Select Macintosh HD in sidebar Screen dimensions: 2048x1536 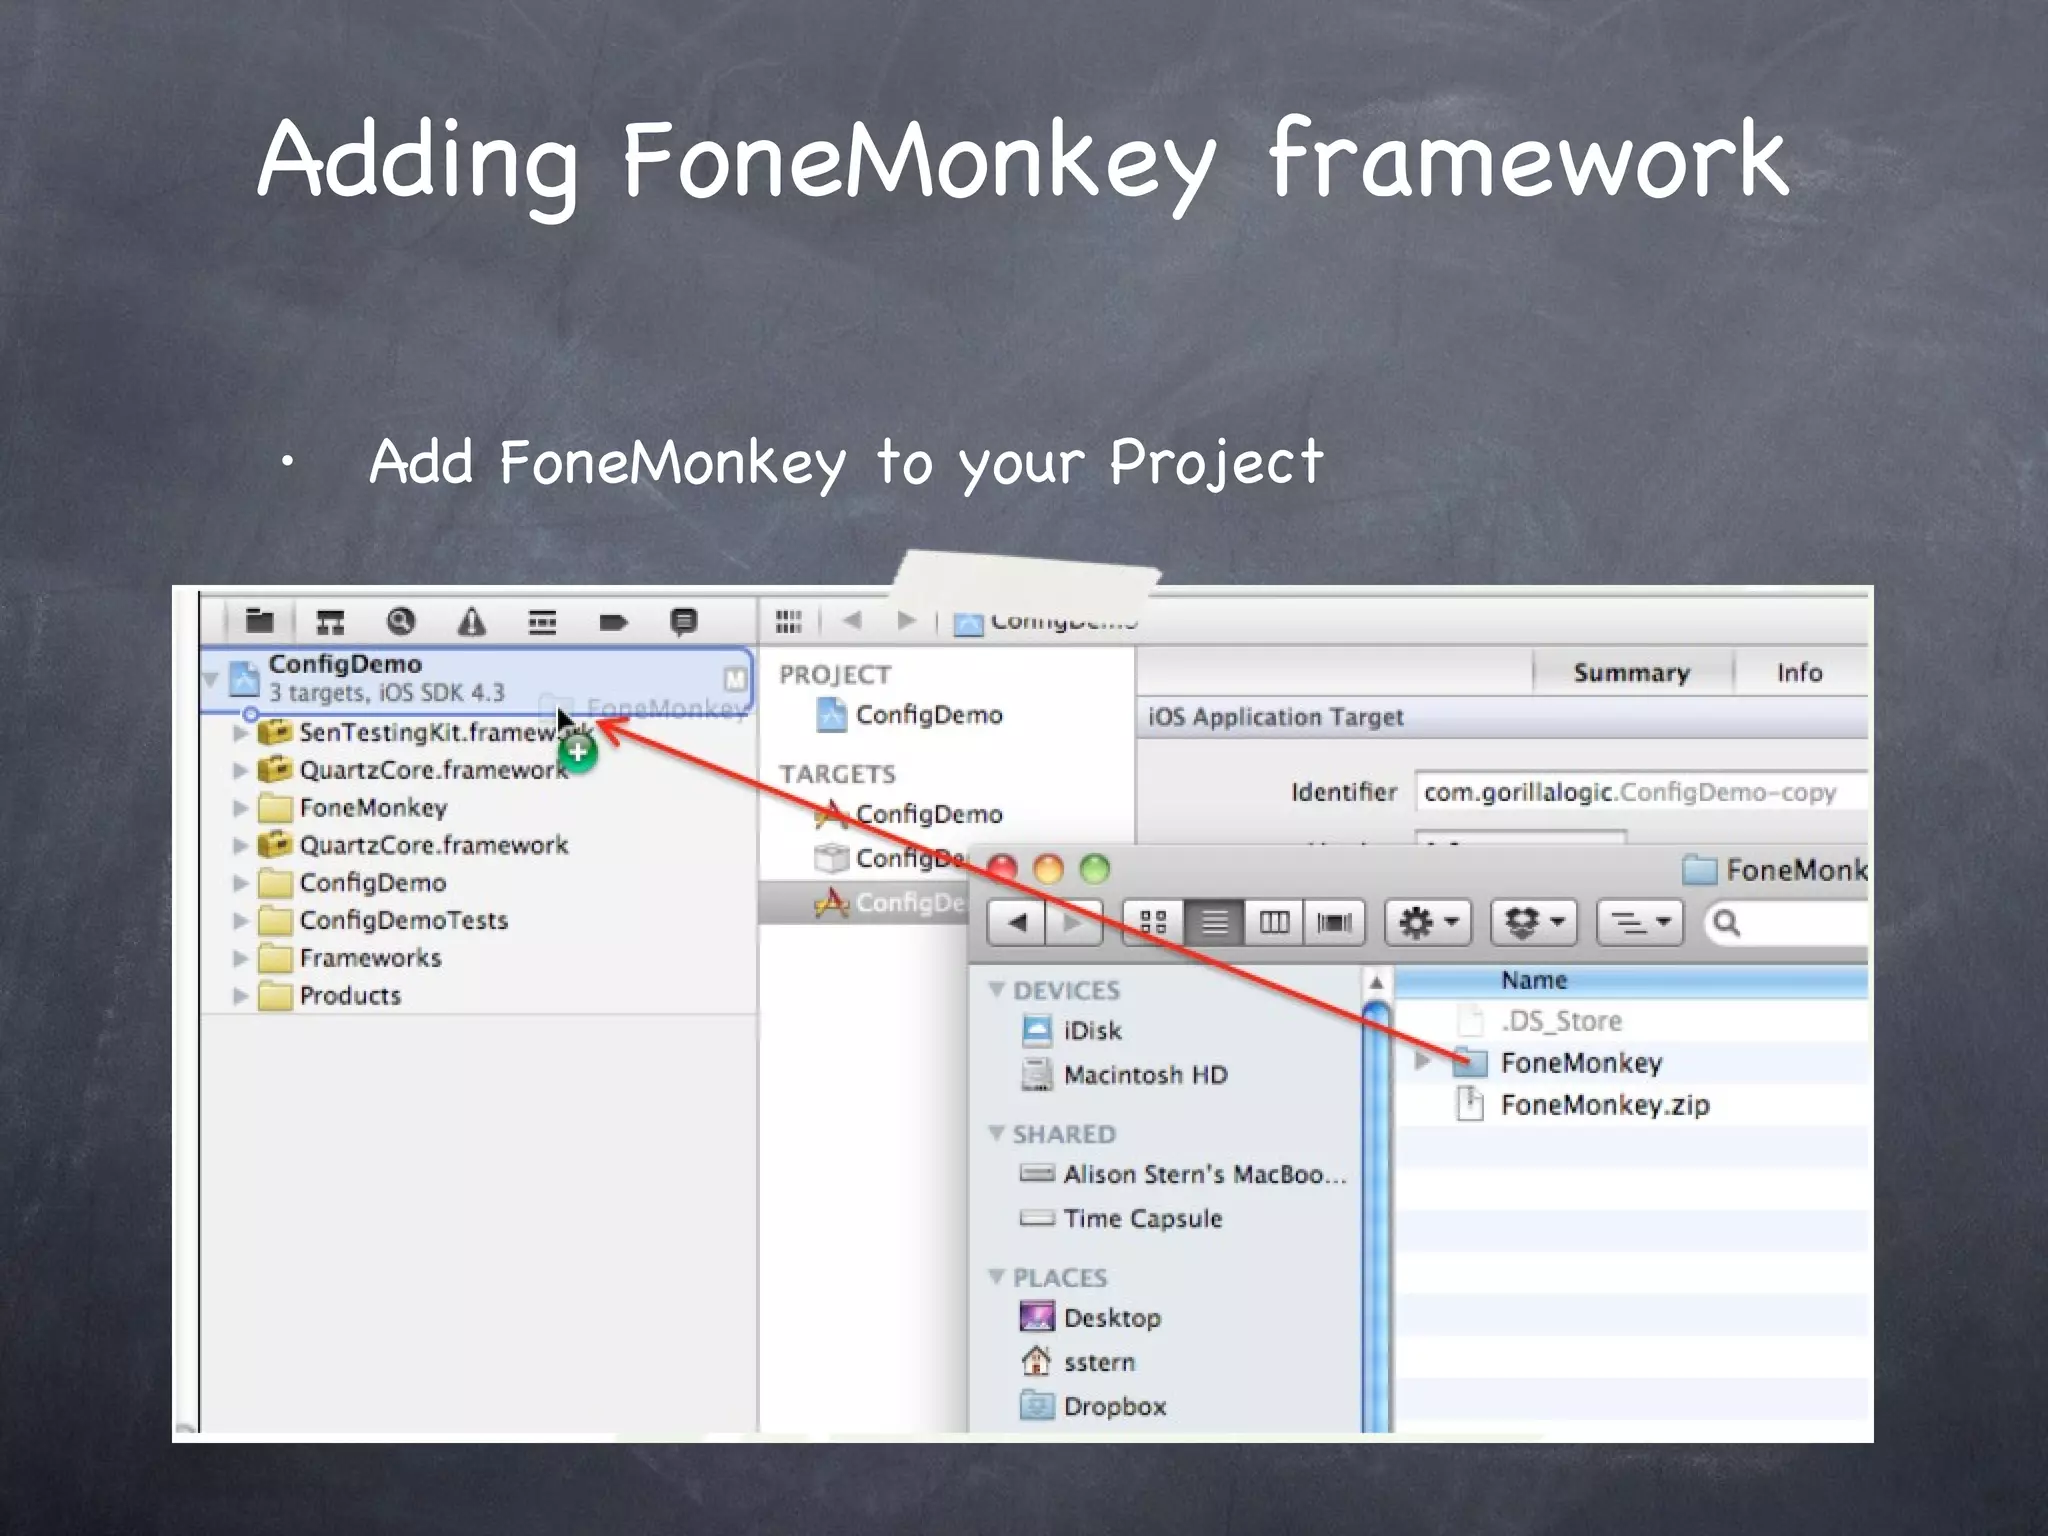1144,1075
